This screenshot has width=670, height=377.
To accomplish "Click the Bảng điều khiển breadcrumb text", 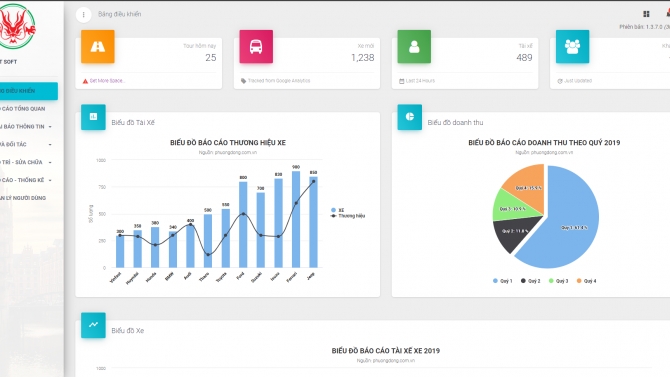I will 120,14.
